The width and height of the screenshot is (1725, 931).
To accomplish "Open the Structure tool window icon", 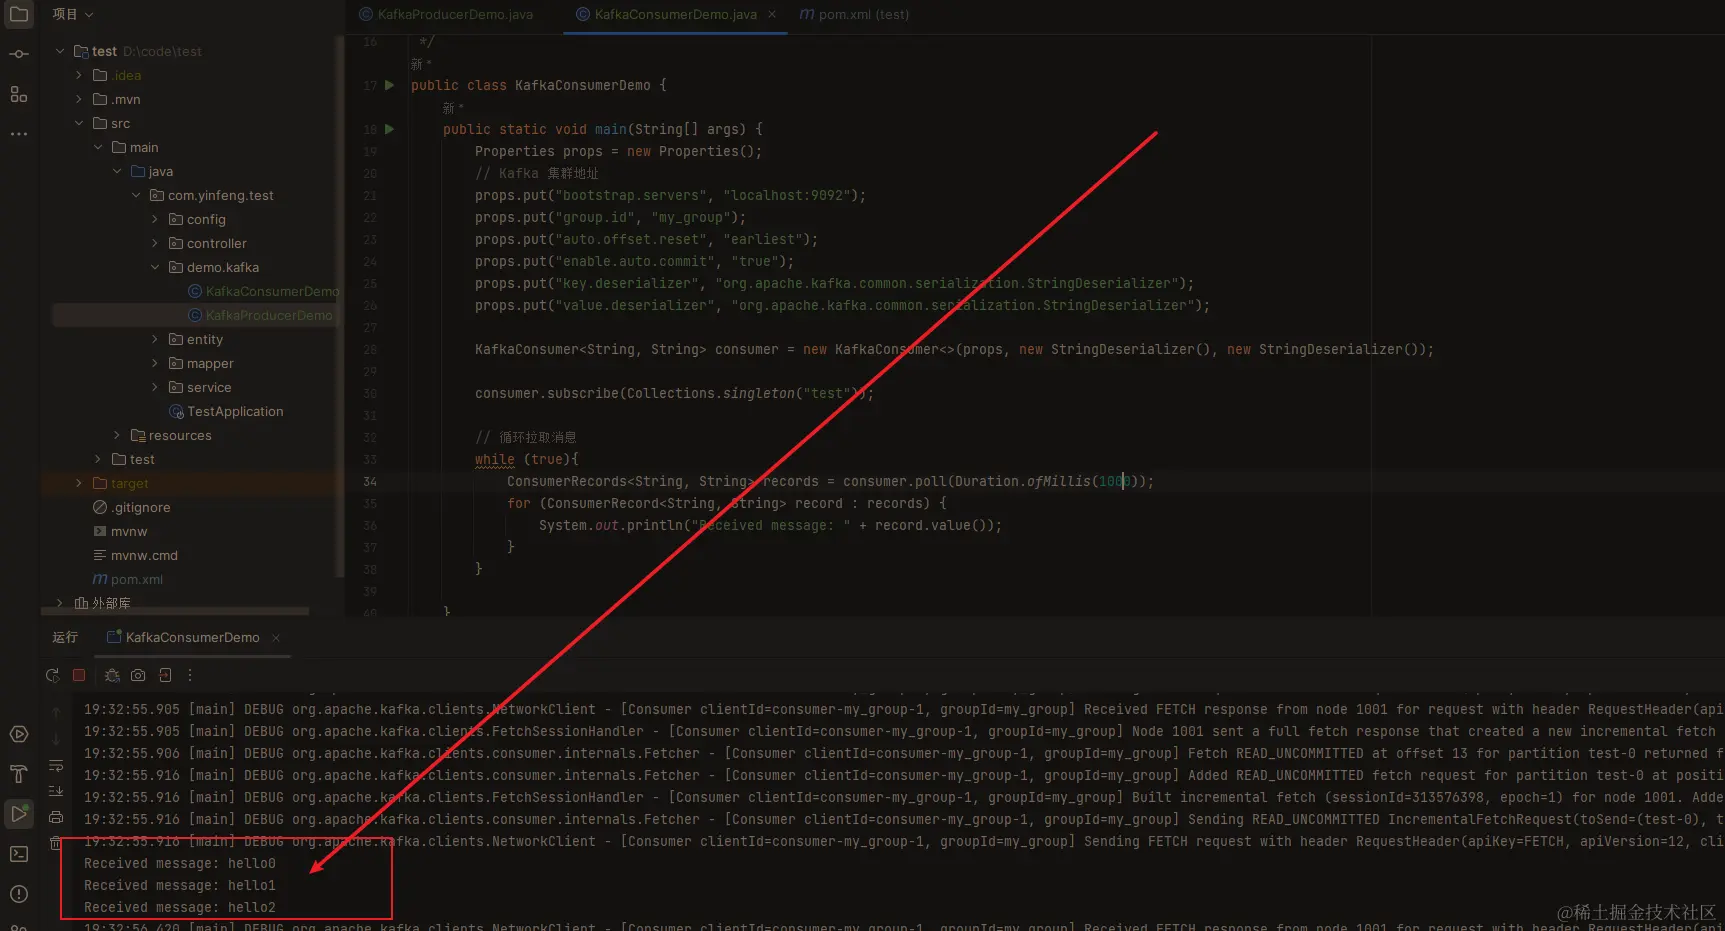I will pos(18,94).
